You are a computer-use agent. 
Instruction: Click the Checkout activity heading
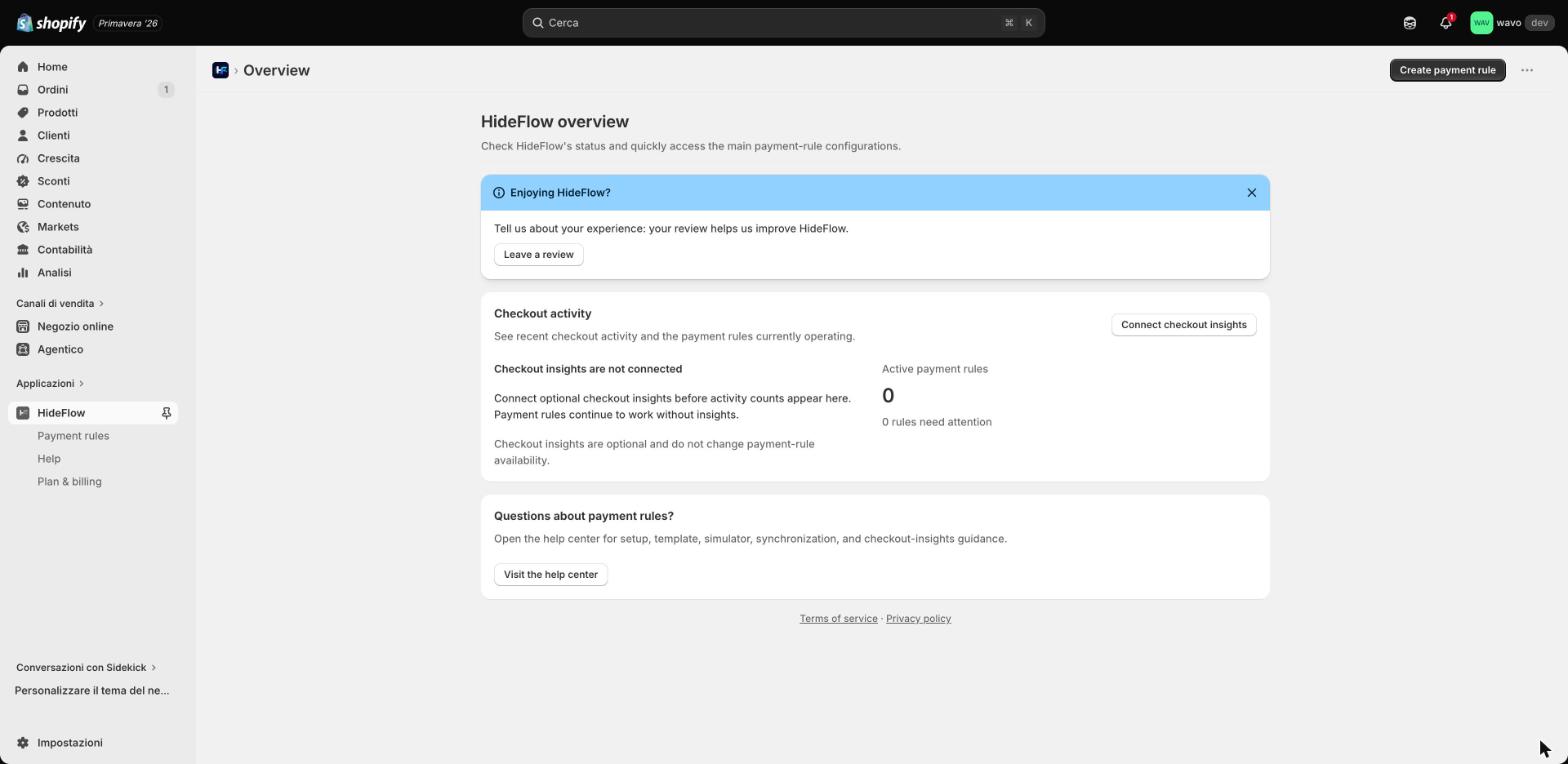(543, 314)
